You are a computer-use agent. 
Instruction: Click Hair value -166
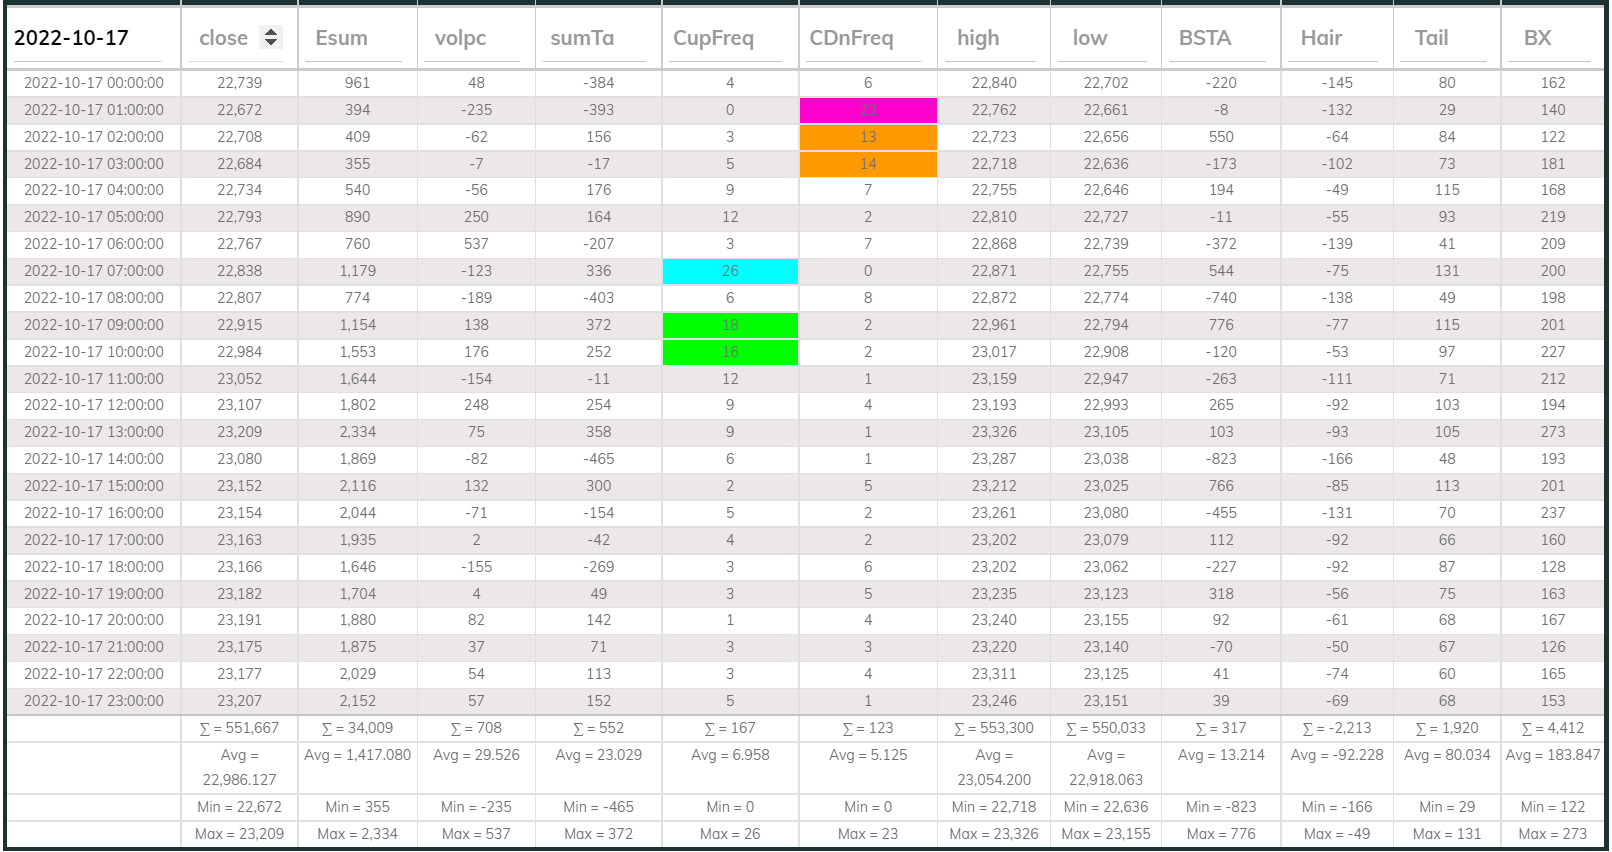[1337, 459]
